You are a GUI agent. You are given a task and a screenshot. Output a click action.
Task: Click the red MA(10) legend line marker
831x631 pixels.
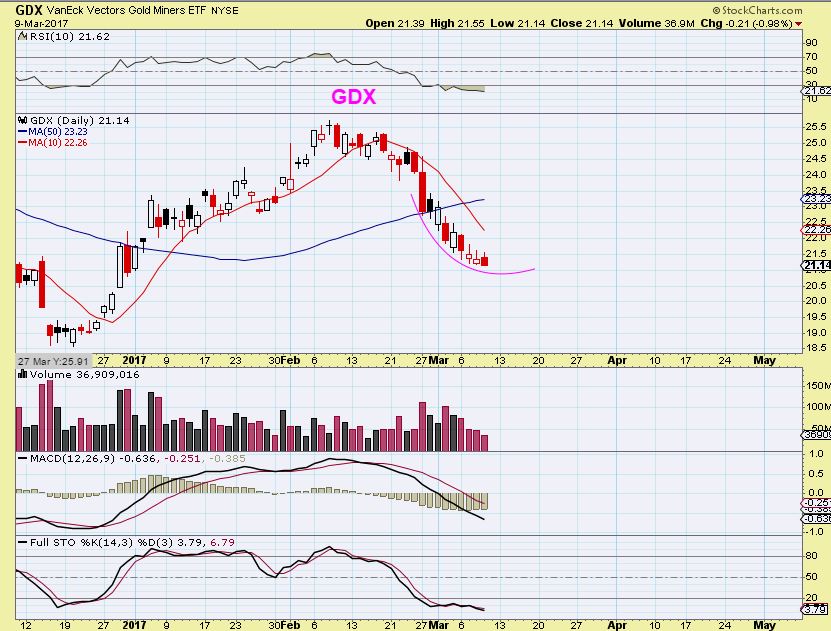(22, 143)
